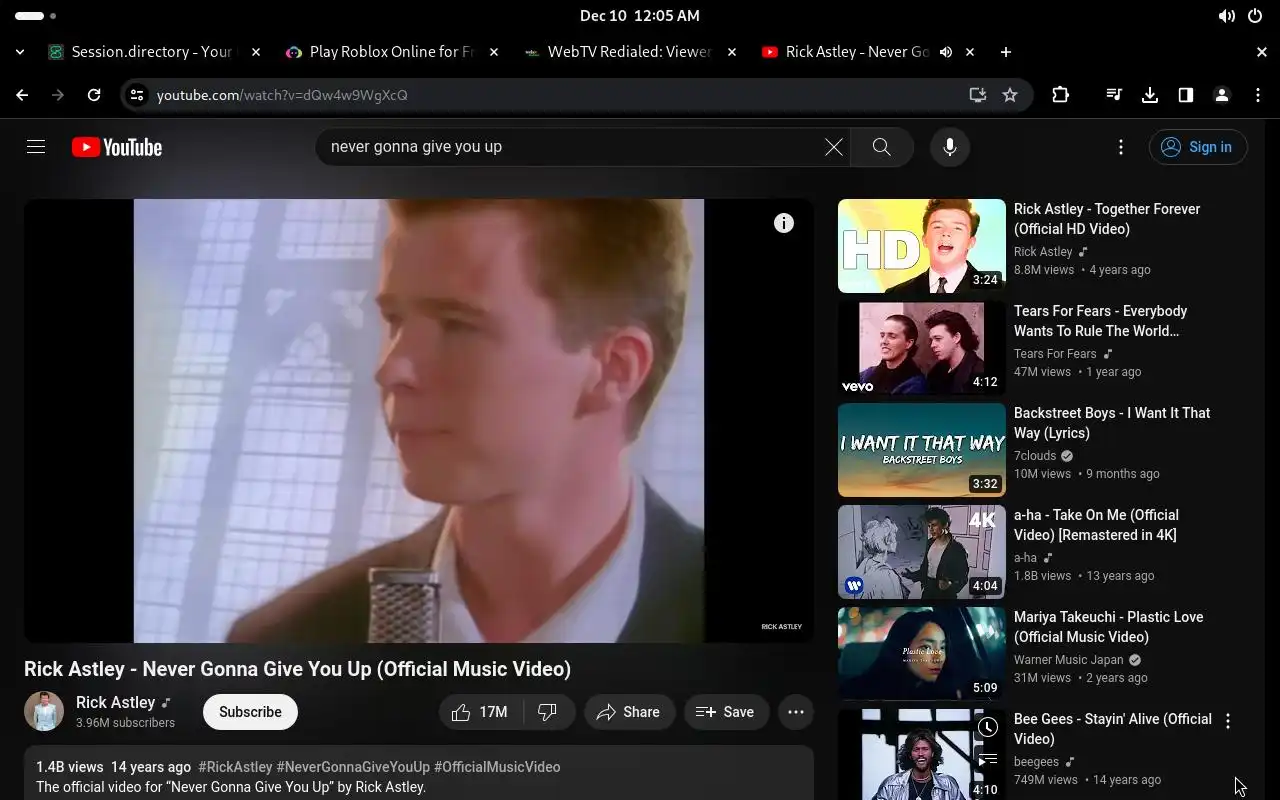1280x800 pixels.
Task: Mute the Rick Astley tab audio
Action: tap(945, 52)
